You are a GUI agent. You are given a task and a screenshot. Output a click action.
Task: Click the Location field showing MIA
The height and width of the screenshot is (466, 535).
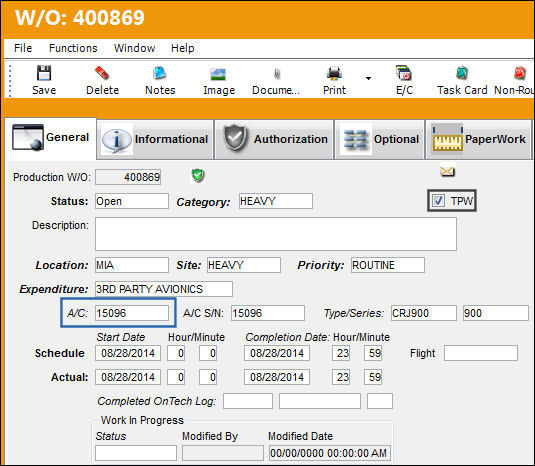click(132, 265)
